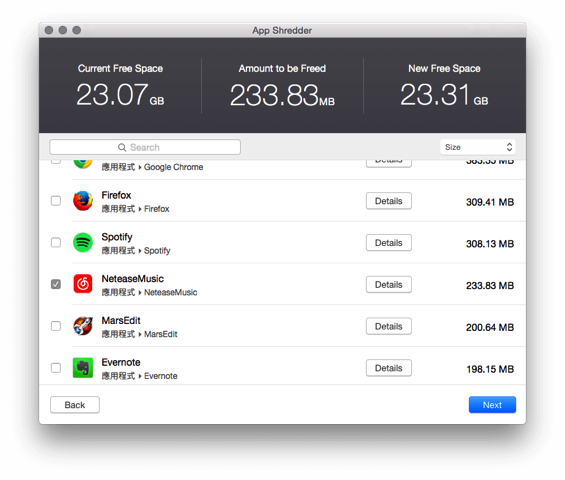The width and height of the screenshot is (565, 480).
Task: Select the NeteaseMusic app name
Action: coord(133,279)
